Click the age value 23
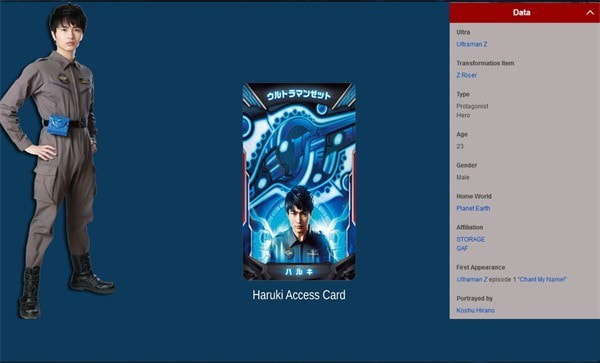 click(460, 147)
